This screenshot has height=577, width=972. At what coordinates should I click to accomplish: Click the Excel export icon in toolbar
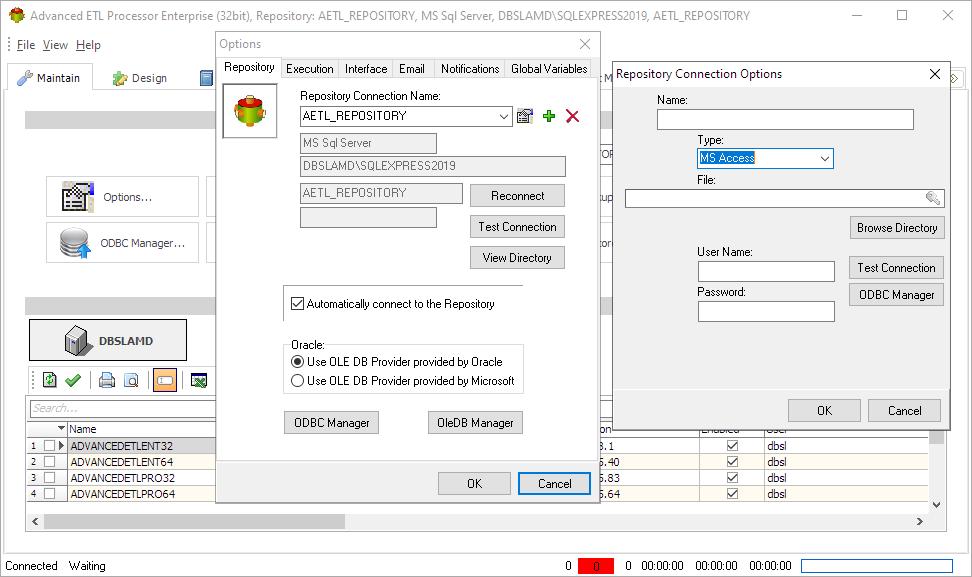[198, 381]
